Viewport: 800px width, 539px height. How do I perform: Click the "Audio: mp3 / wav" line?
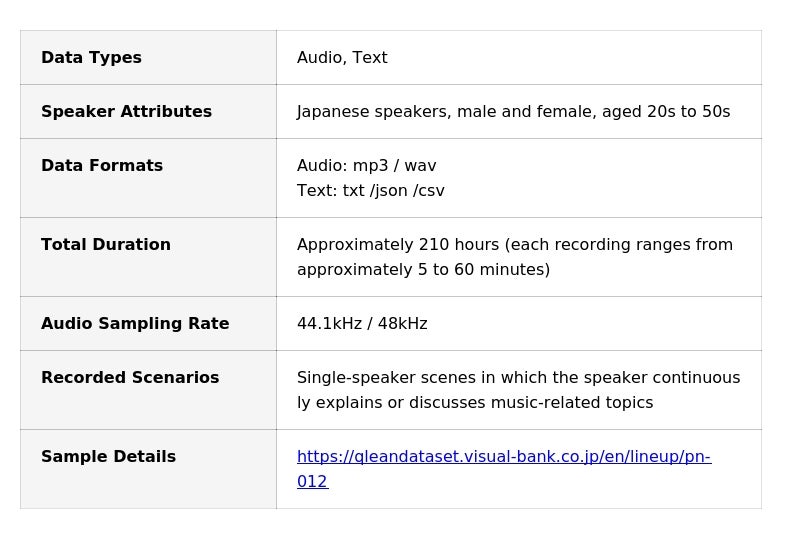pos(366,166)
